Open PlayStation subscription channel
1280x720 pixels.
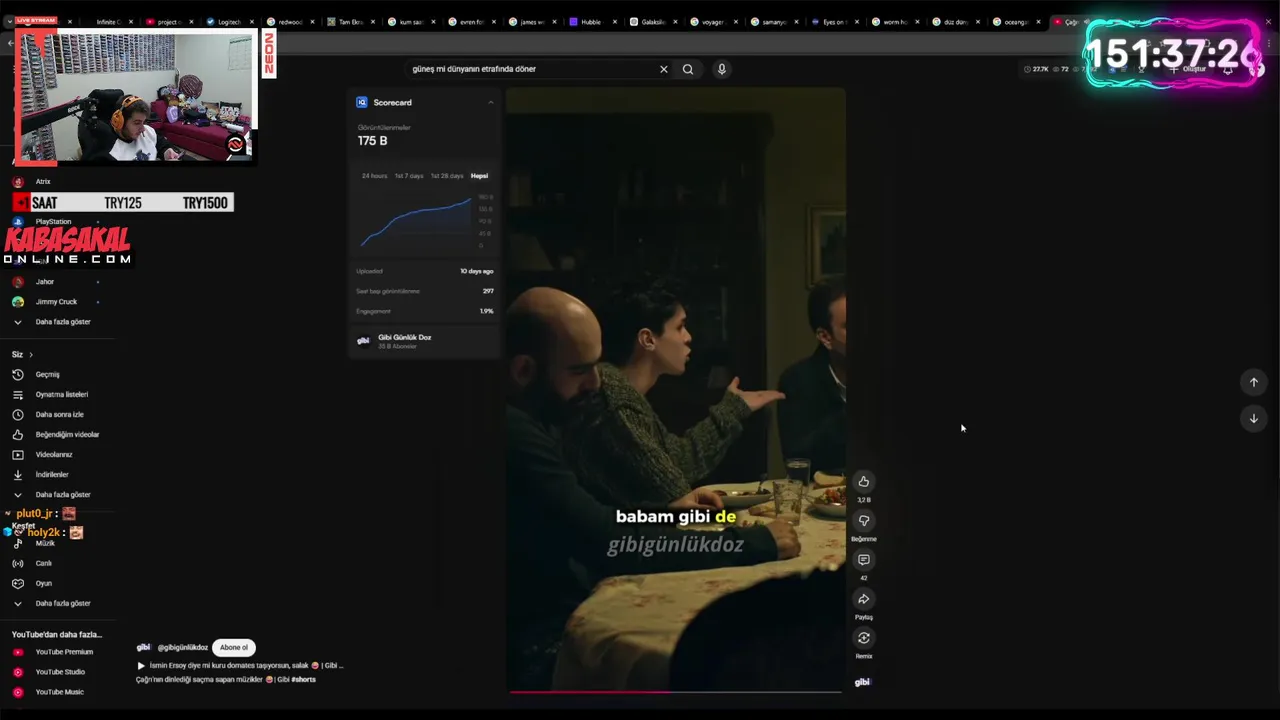click(x=53, y=222)
